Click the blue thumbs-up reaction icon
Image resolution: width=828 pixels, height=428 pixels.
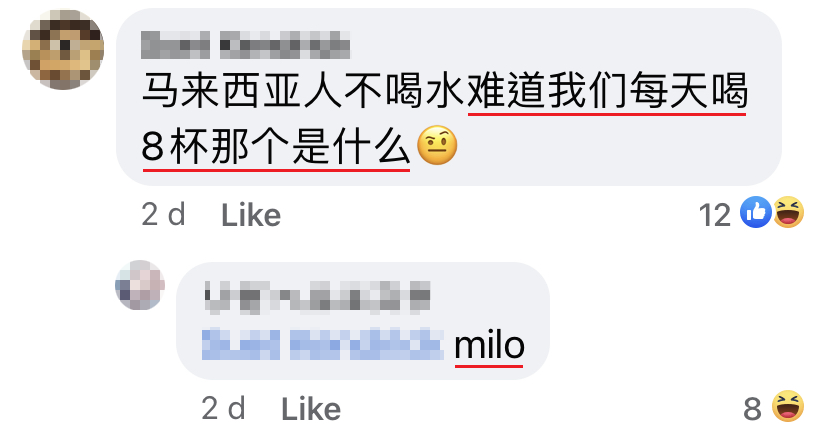[x=756, y=212]
